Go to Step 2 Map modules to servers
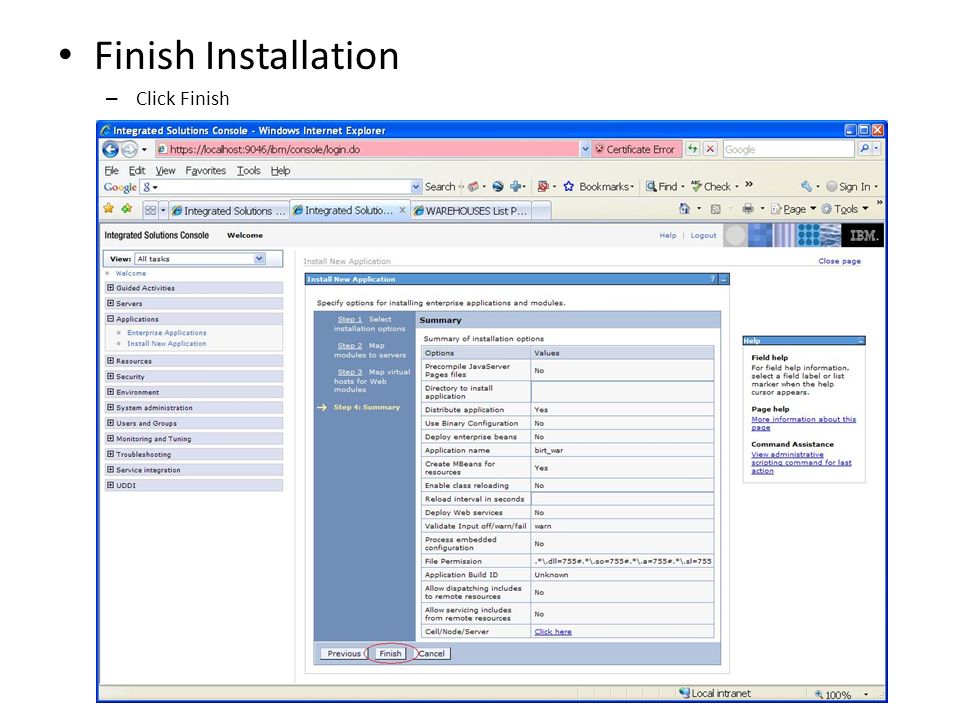Screen dimensions: 960x720 pyautogui.click(x=350, y=345)
